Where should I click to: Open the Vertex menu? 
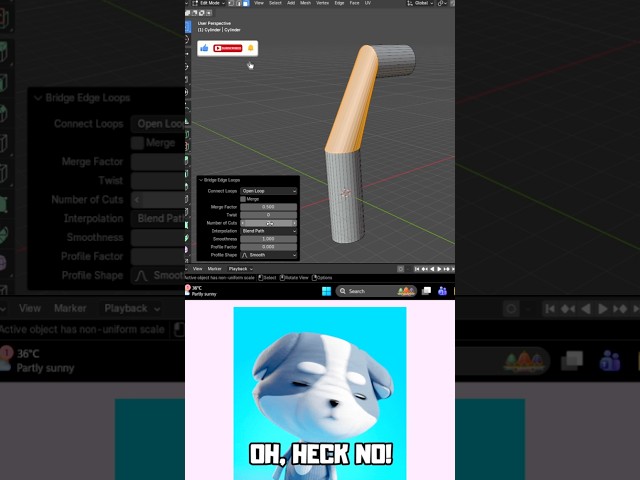pyautogui.click(x=322, y=3)
